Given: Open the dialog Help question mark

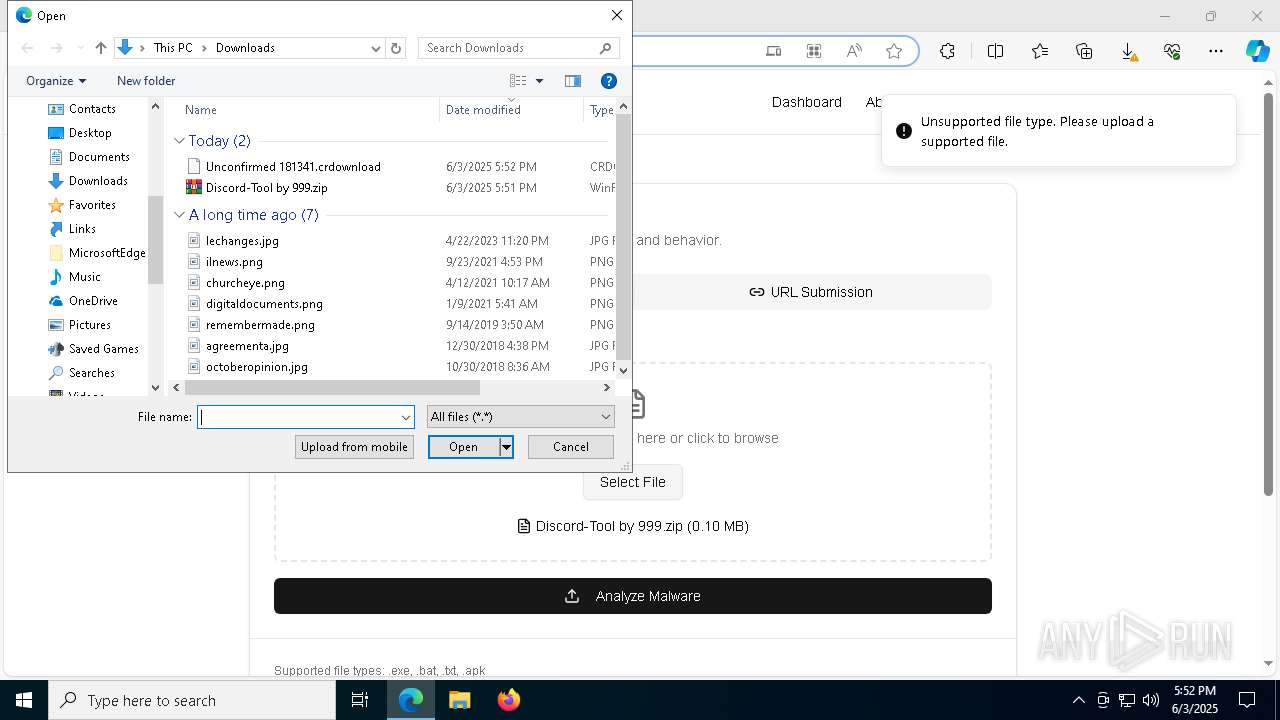Looking at the screenshot, I should coord(608,81).
